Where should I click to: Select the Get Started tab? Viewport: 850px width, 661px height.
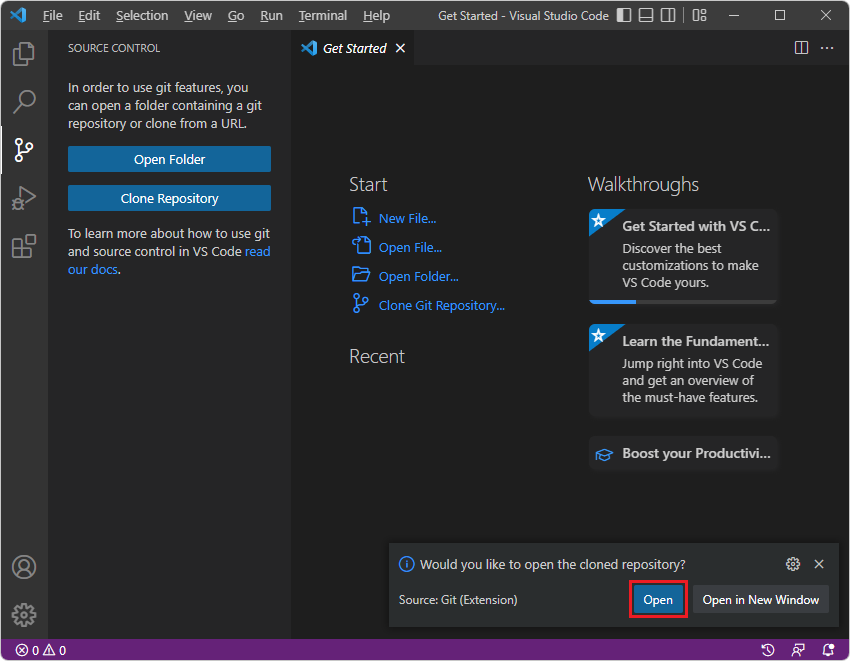(x=354, y=48)
